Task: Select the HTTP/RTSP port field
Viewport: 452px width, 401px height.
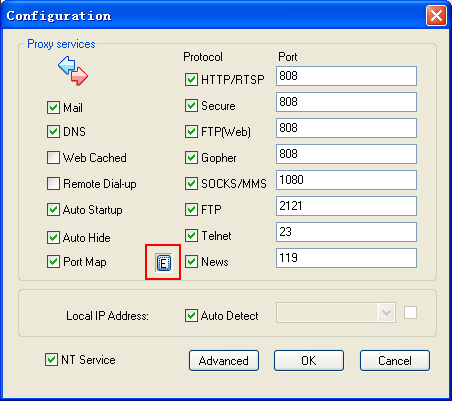Action: click(x=346, y=76)
